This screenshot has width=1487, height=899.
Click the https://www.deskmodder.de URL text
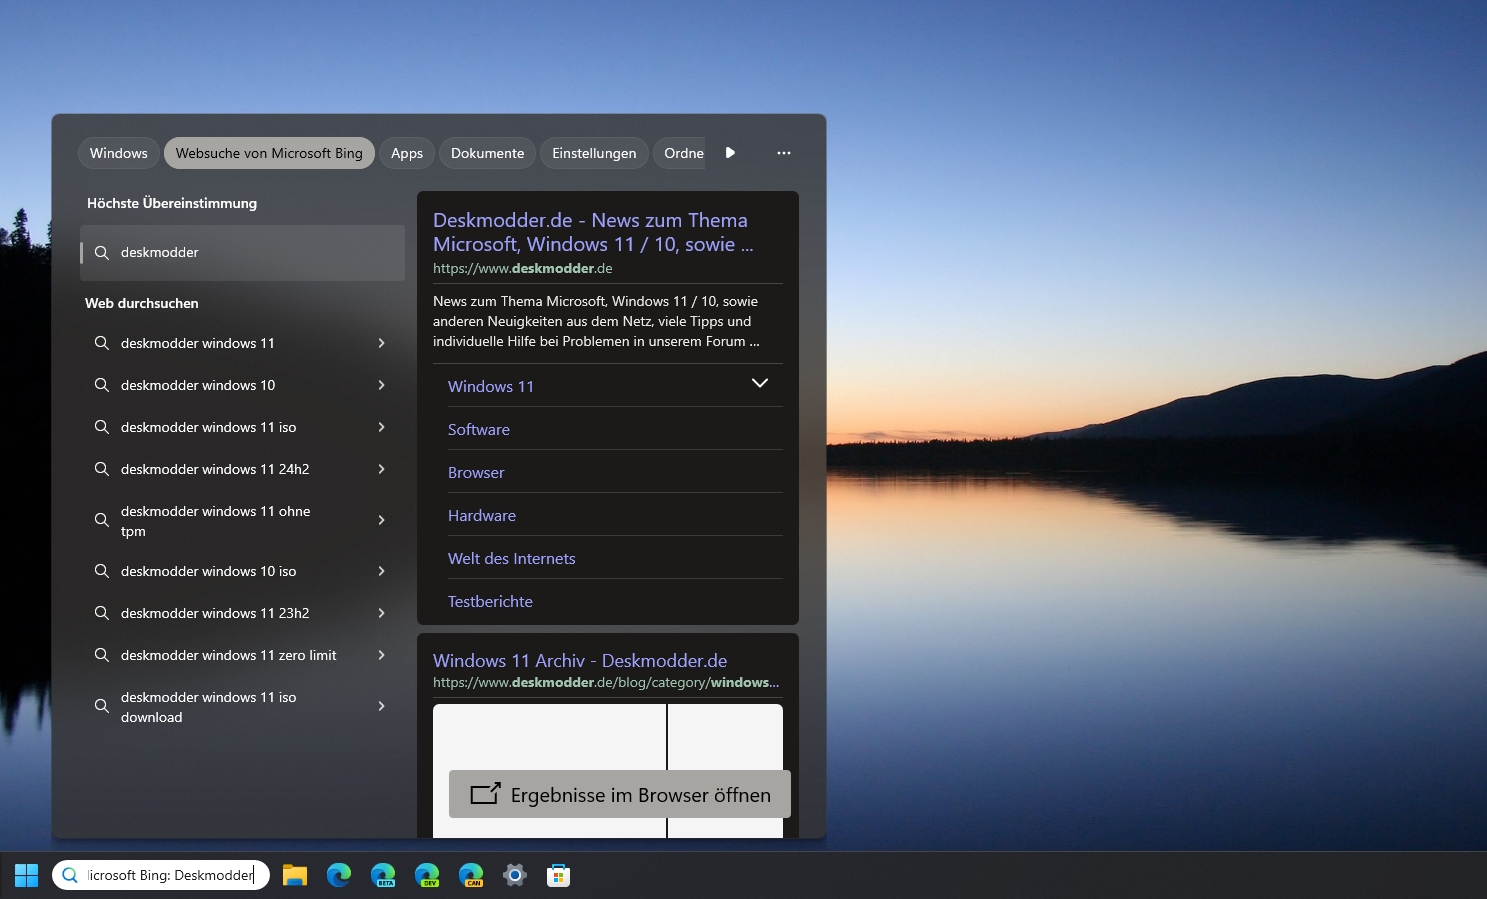tap(523, 268)
